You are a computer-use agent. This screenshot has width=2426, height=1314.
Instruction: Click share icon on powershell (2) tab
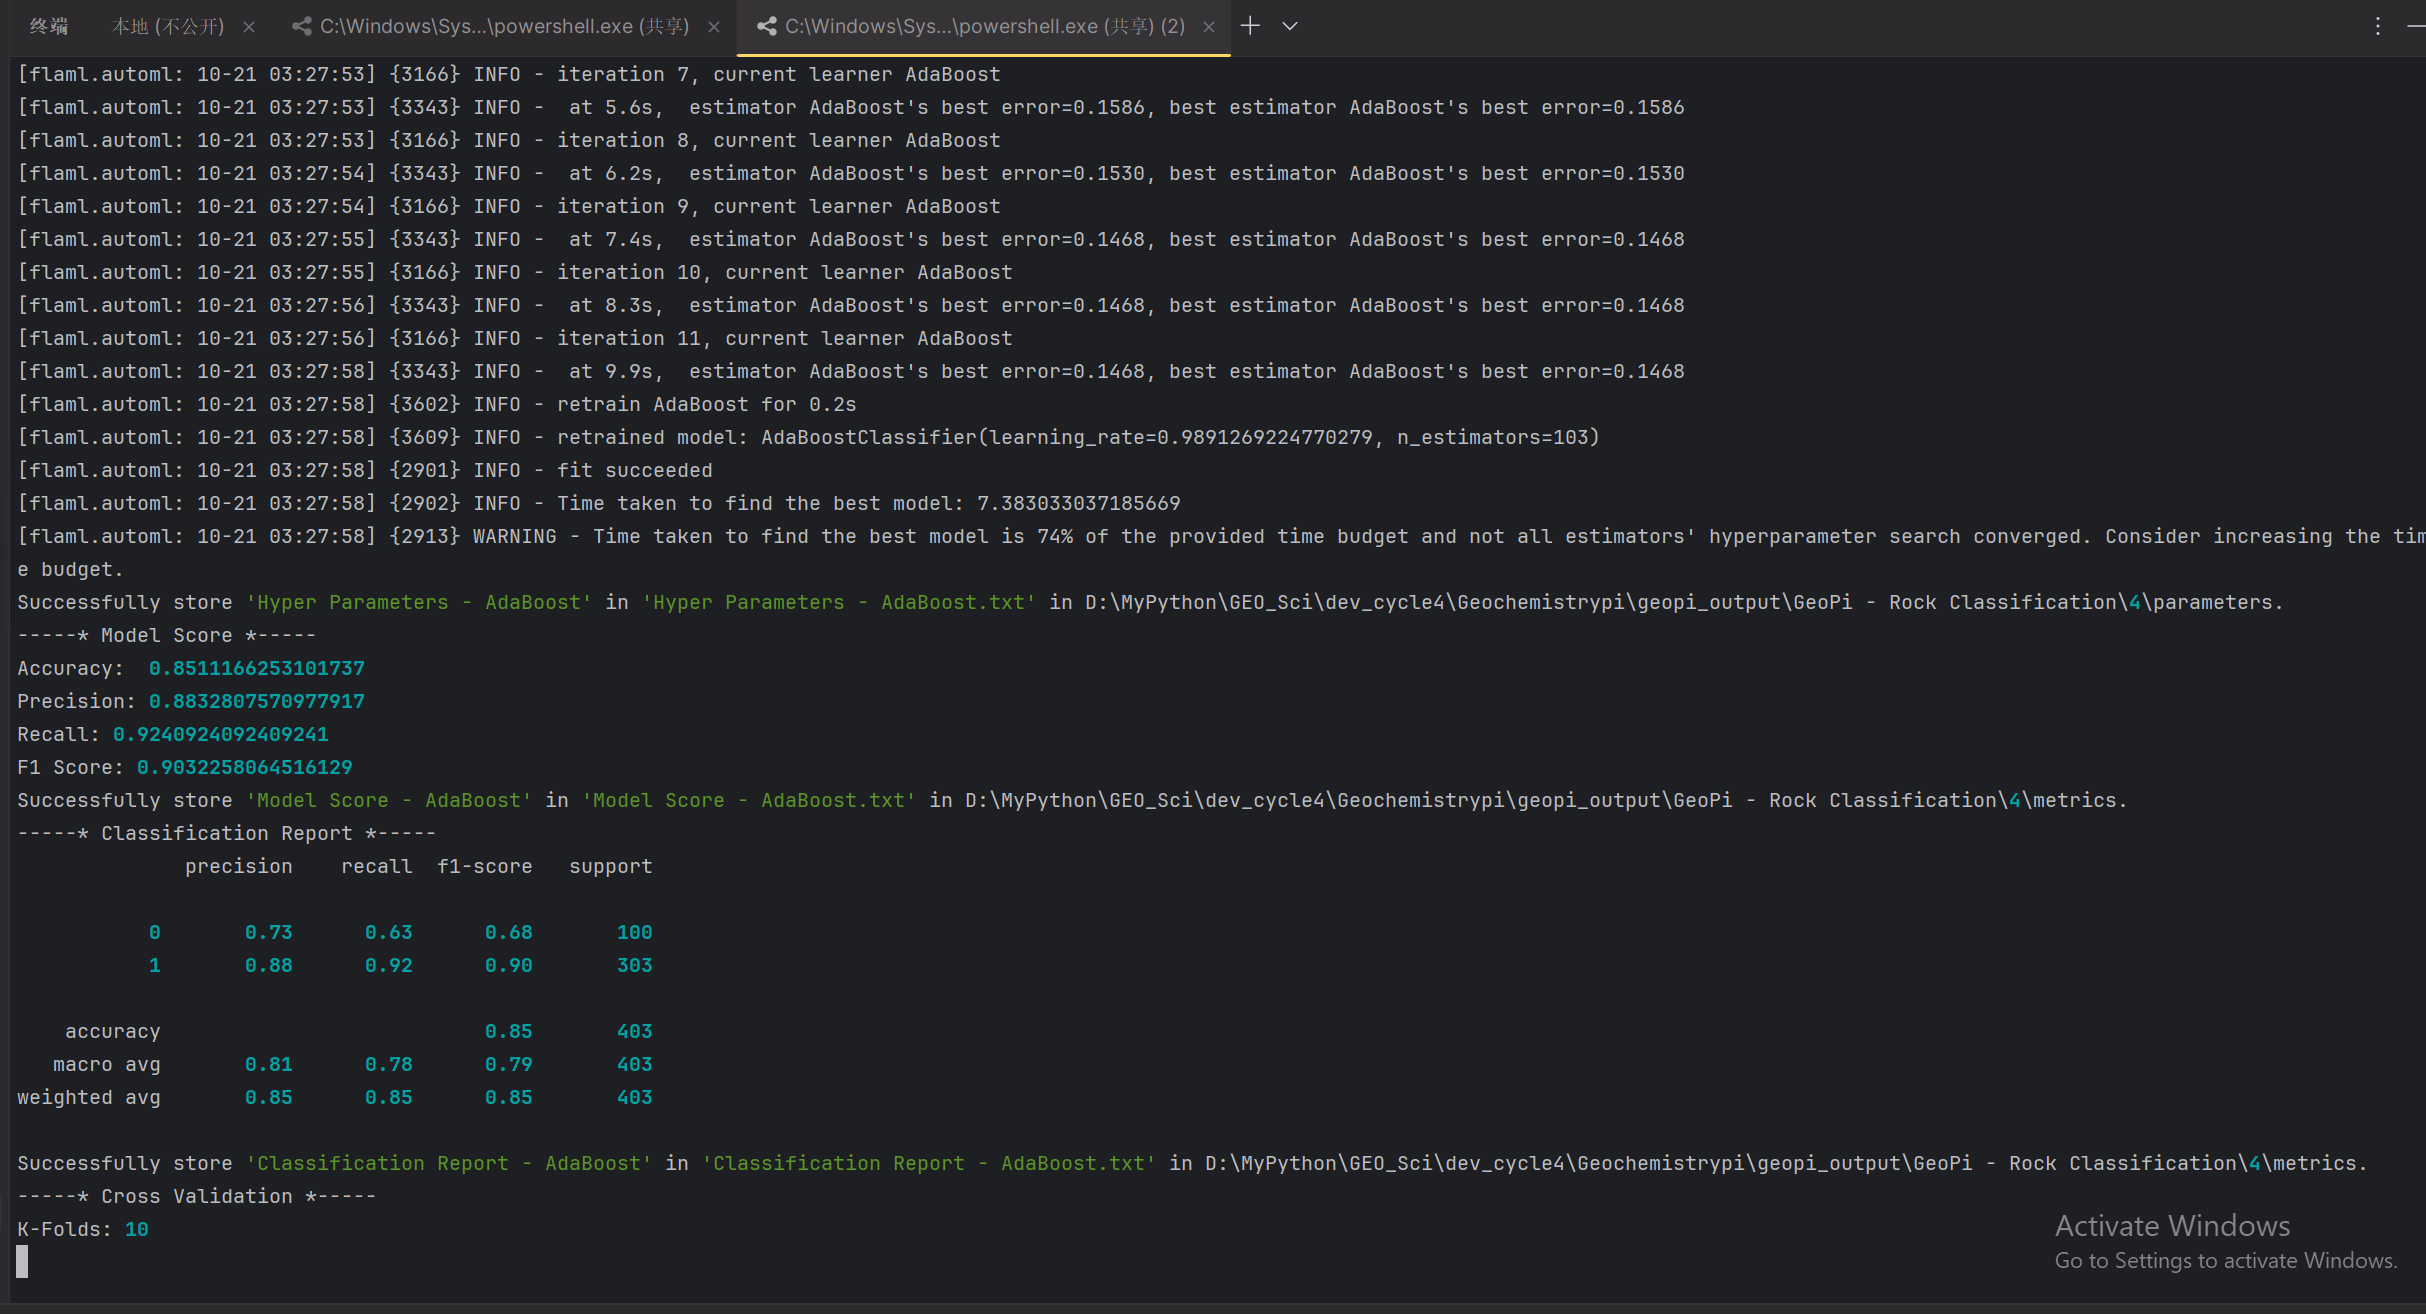tap(767, 27)
